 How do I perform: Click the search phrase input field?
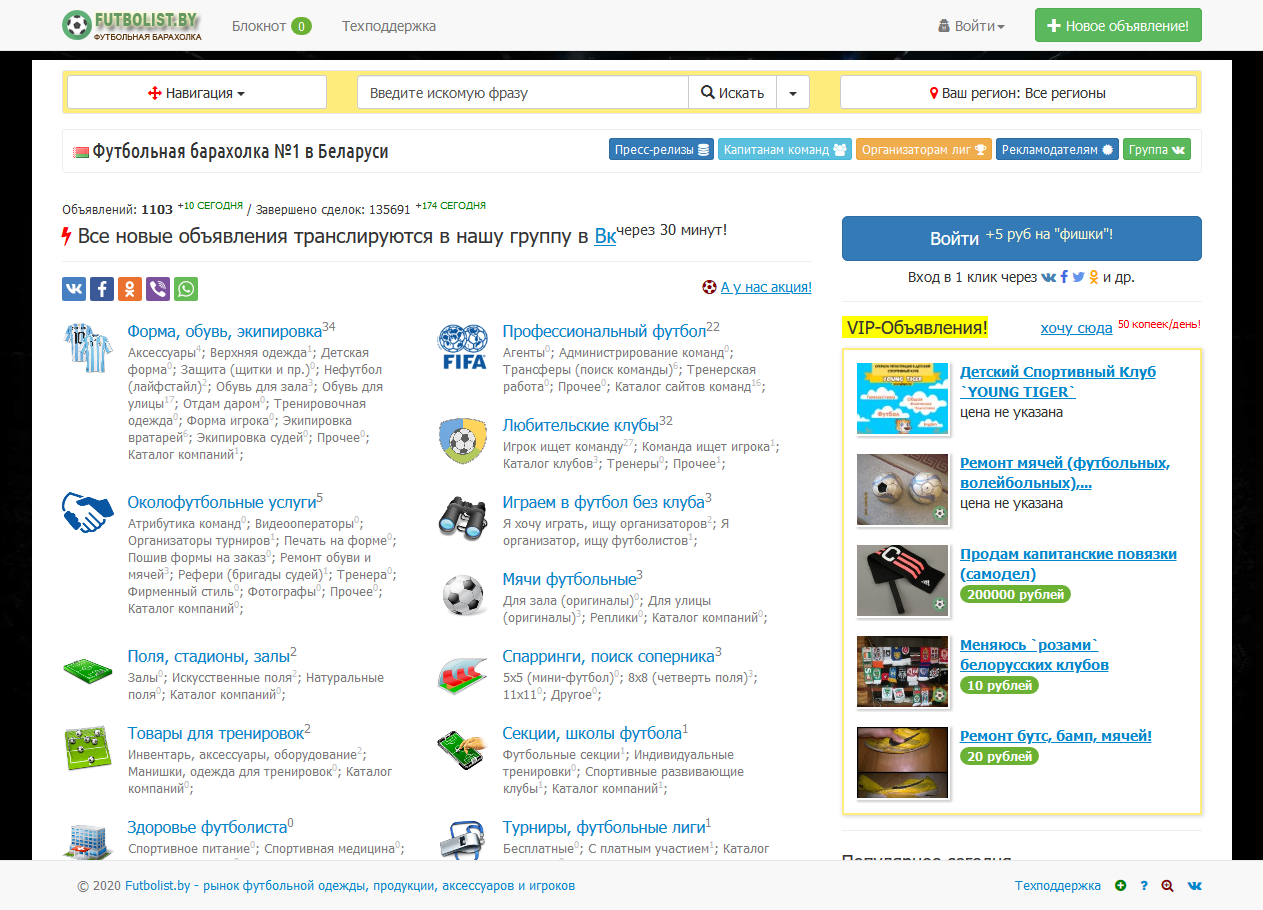tap(523, 93)
